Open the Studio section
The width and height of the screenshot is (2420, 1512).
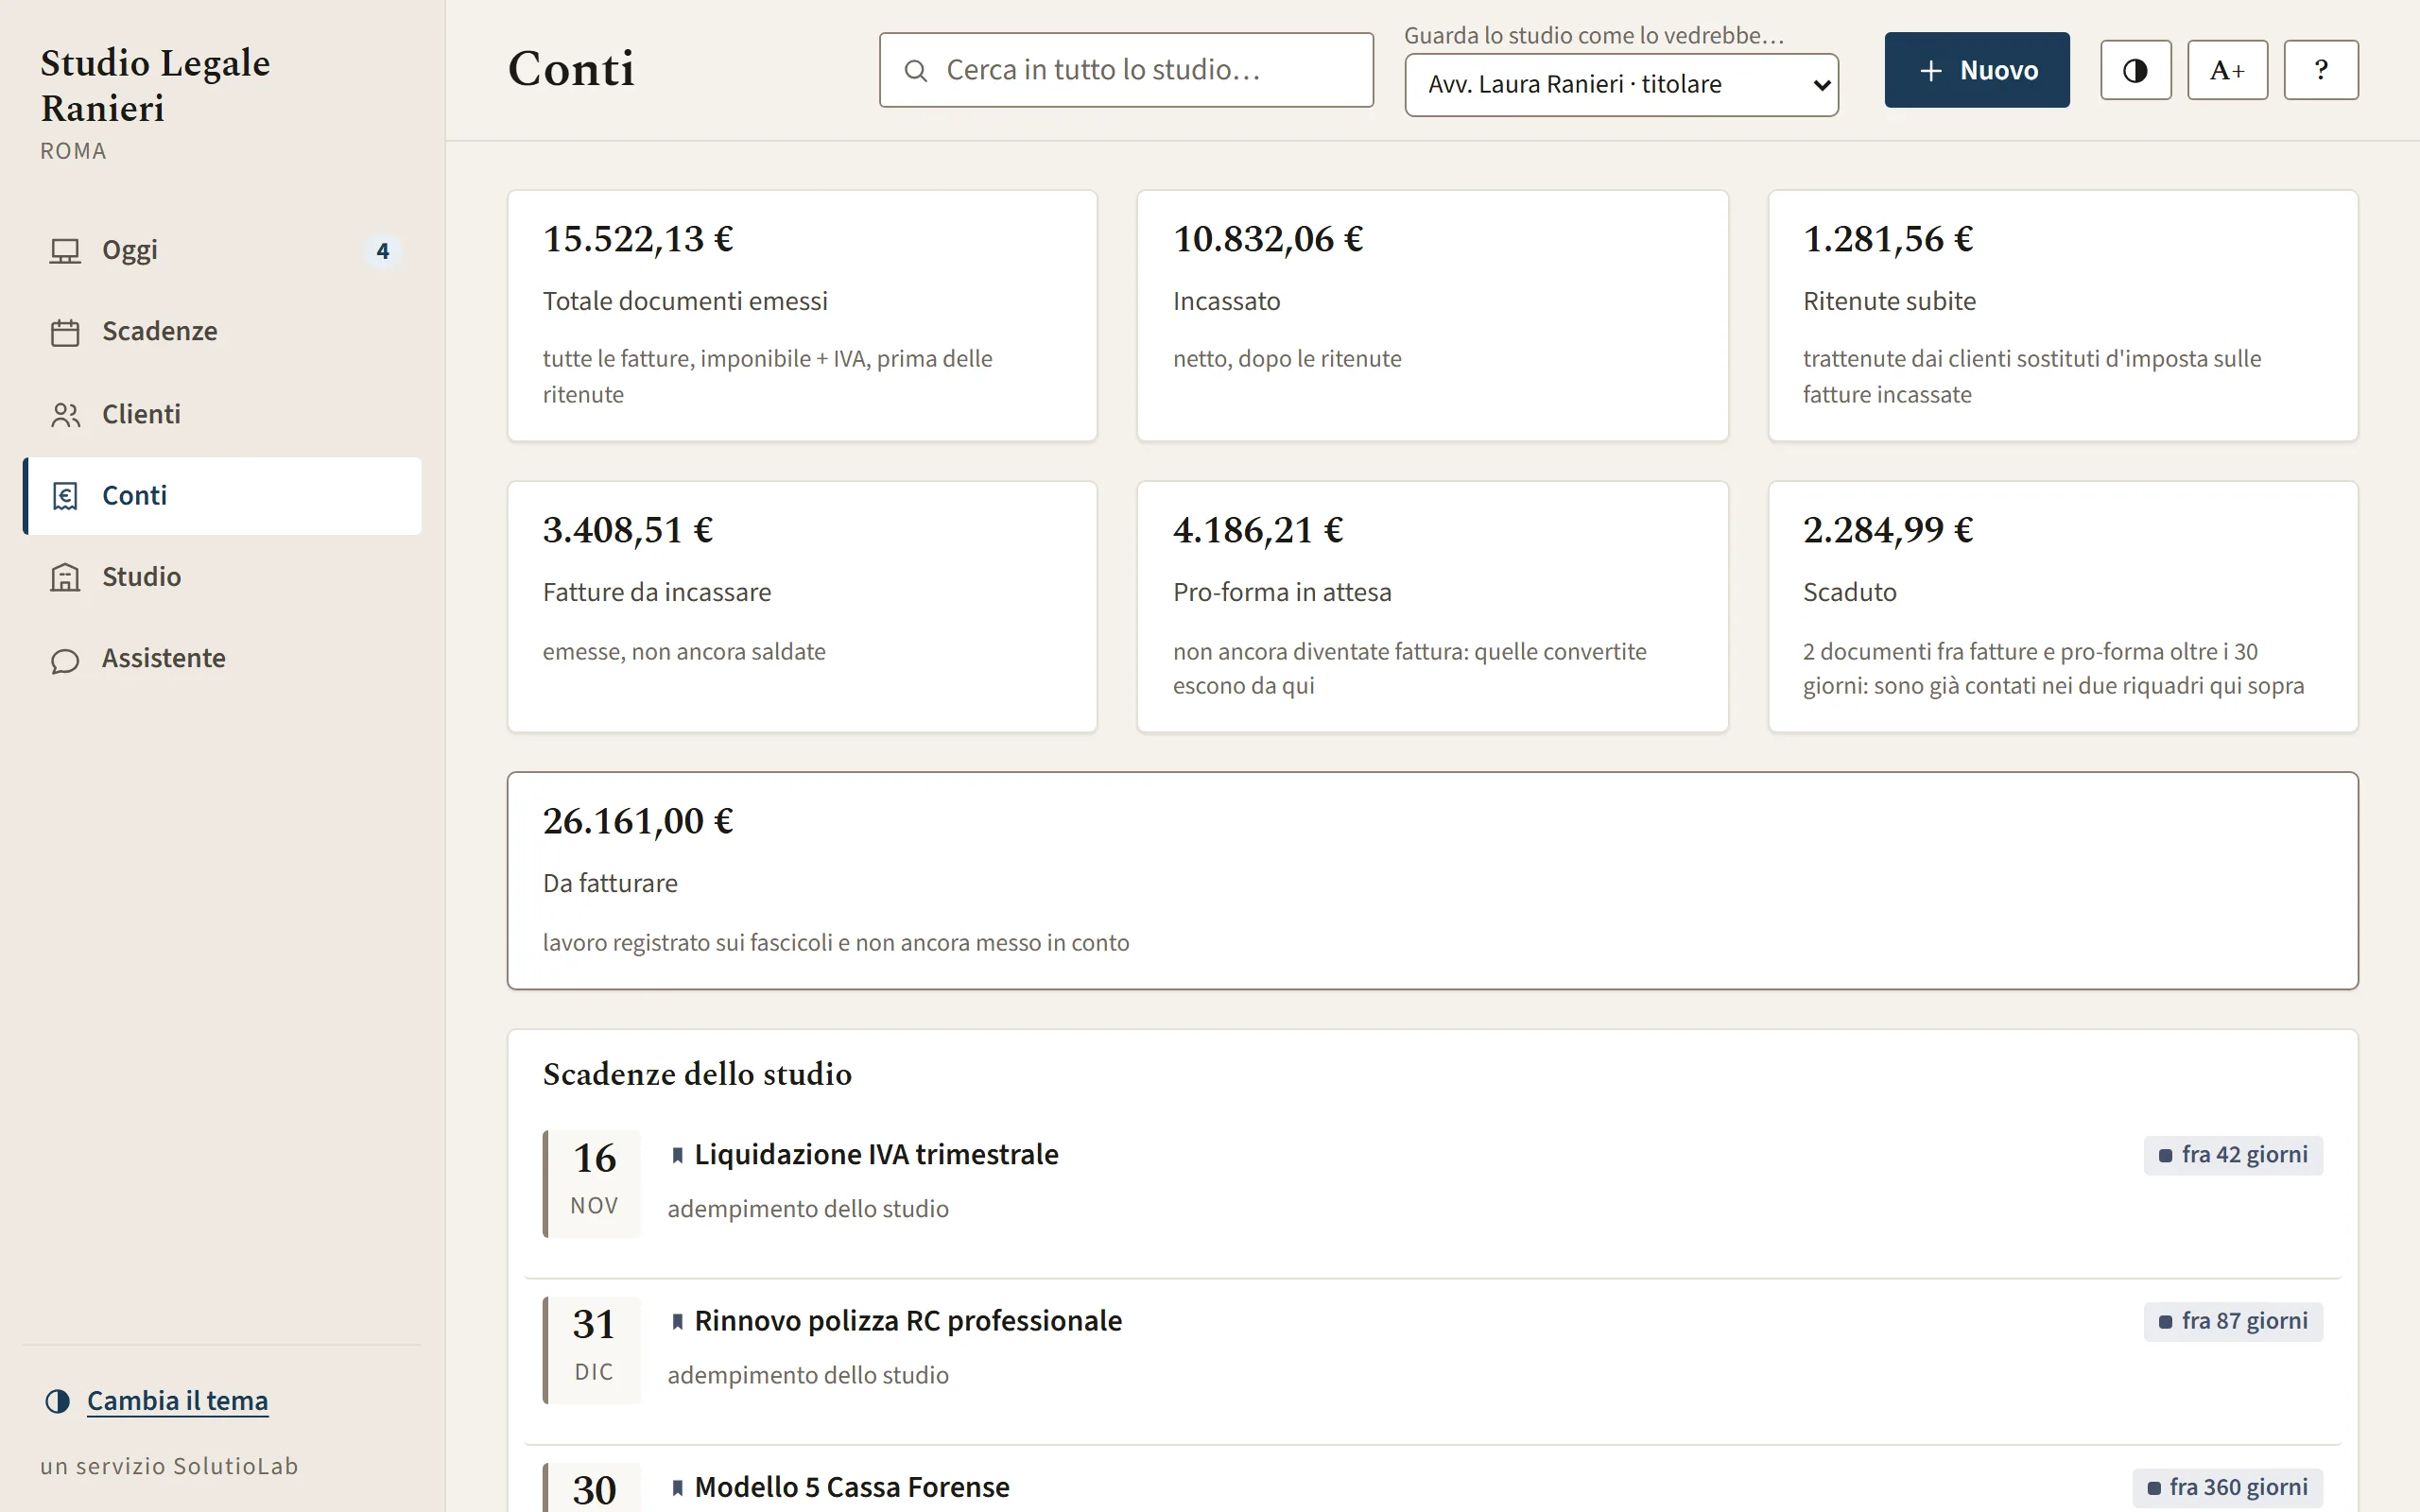222,577
